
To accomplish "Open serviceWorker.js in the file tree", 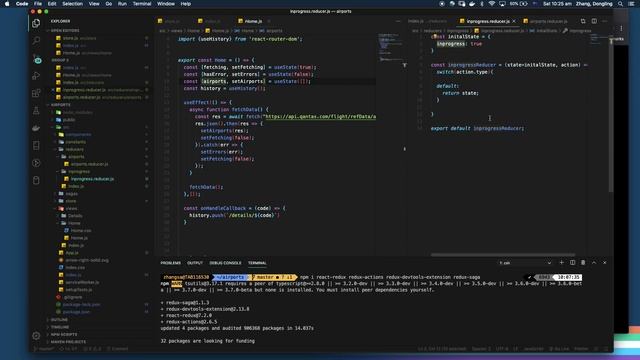I will click(x=82, y=282).
